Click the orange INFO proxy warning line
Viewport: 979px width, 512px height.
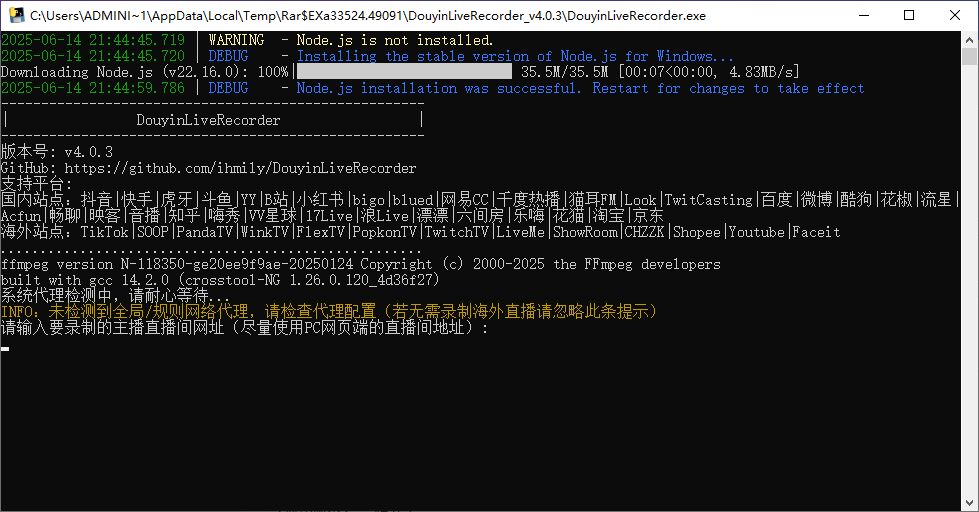(x=330, y=312)
